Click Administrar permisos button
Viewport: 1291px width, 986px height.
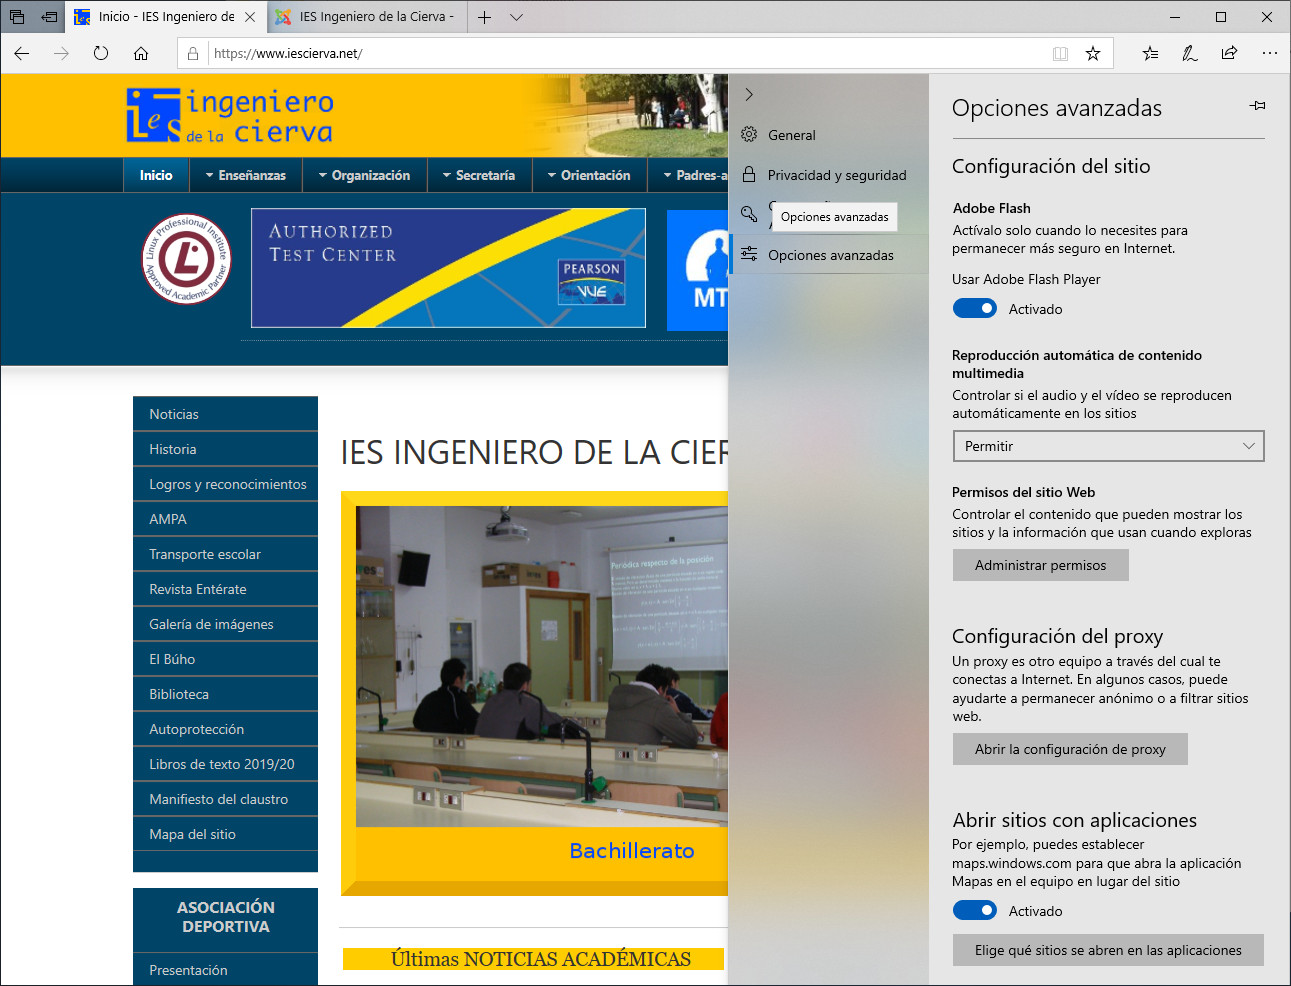click(1040, 565)
